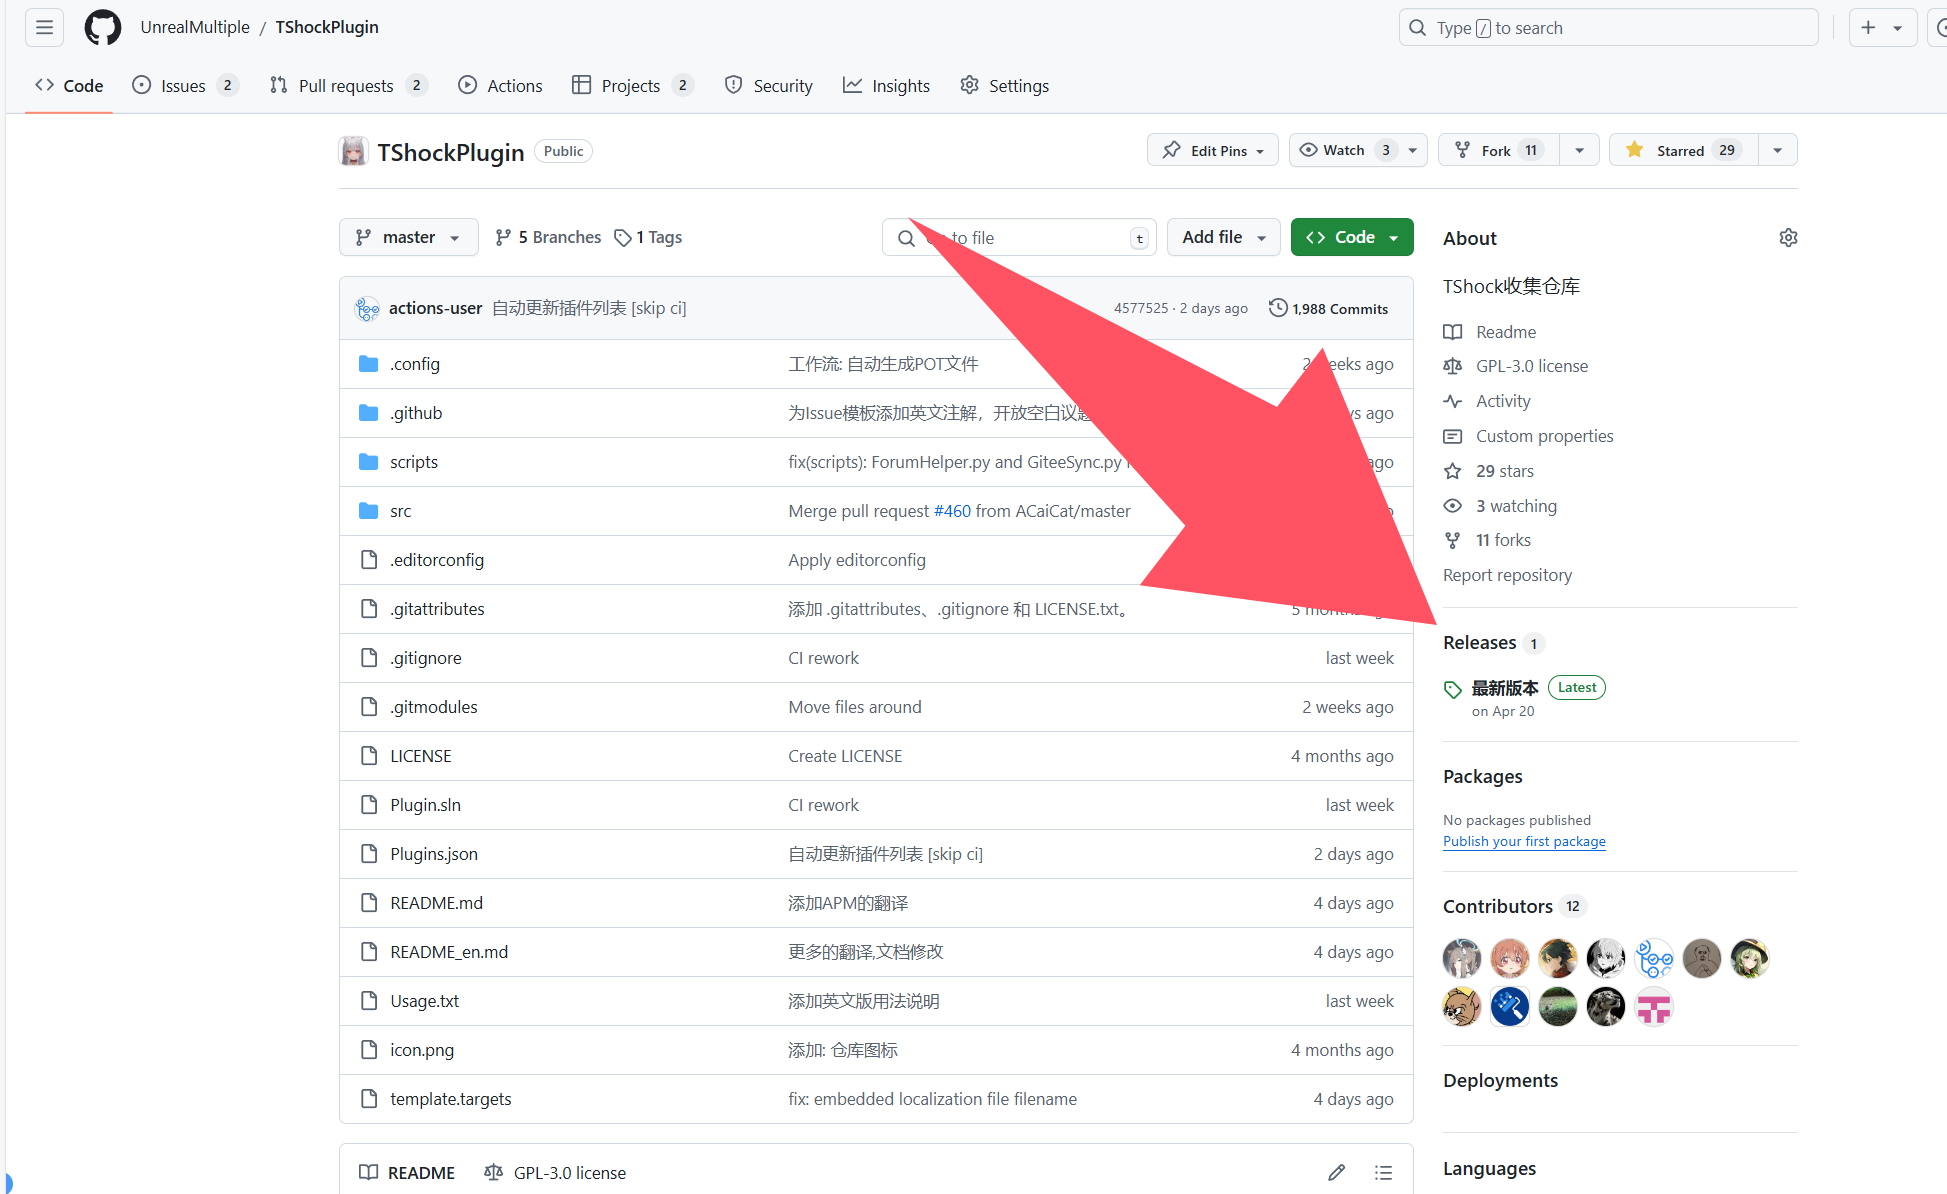Viewport: 1947px width, 1194px height.
Task: Open the src folder
Action: click(x=400, y=511)
